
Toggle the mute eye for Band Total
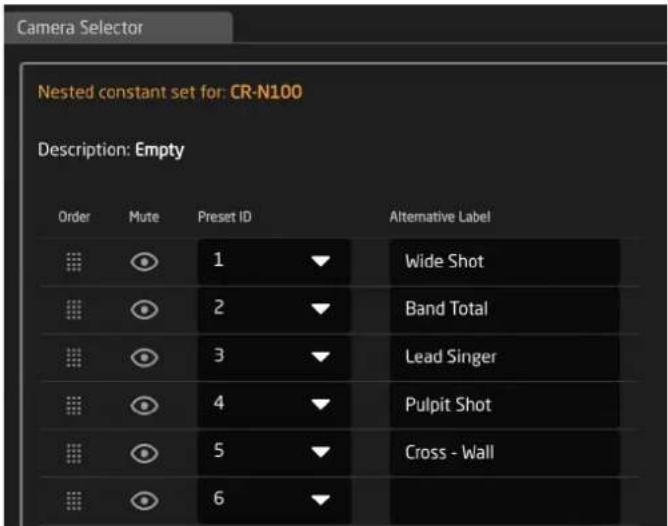[144, 310]
